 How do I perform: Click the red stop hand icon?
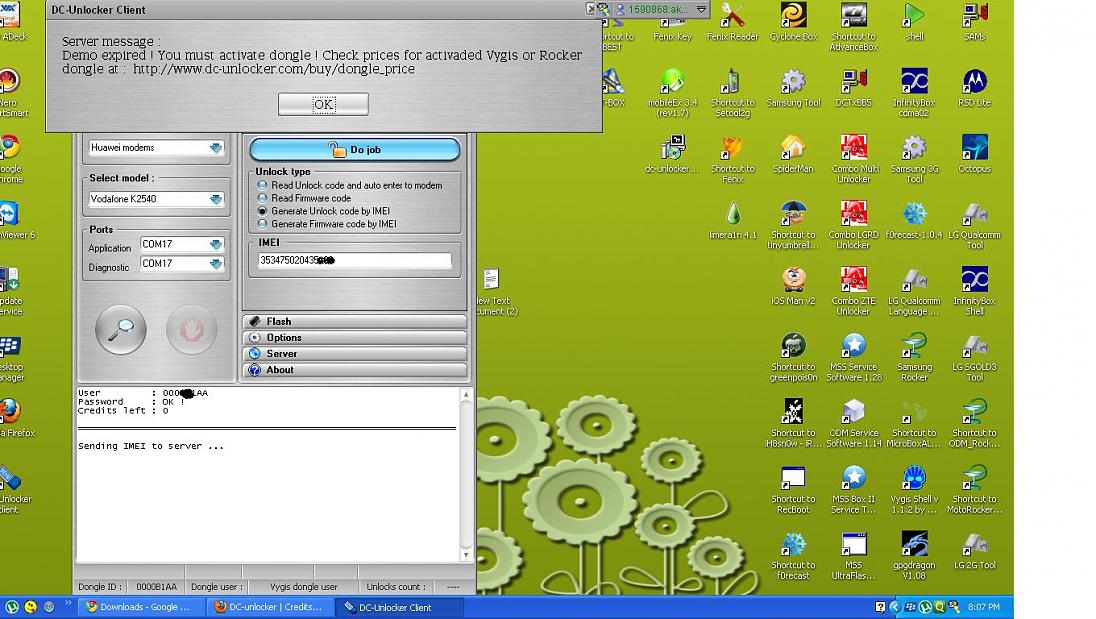(191, 330)
